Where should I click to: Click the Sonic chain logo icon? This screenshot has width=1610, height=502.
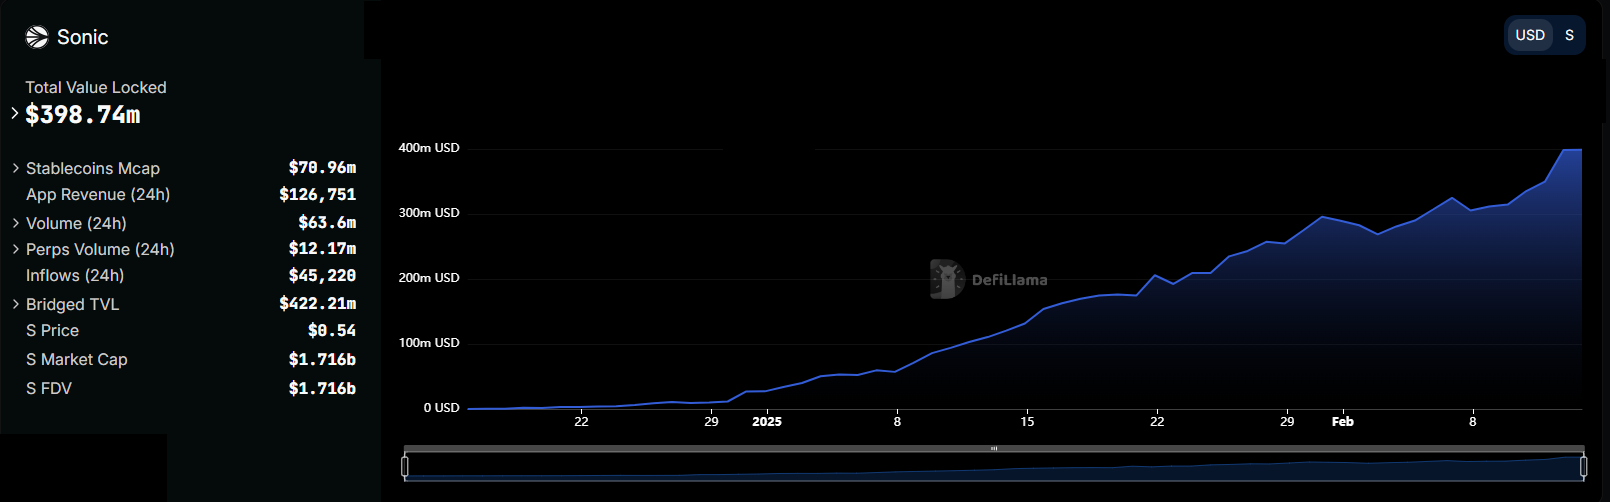(37, 37)
